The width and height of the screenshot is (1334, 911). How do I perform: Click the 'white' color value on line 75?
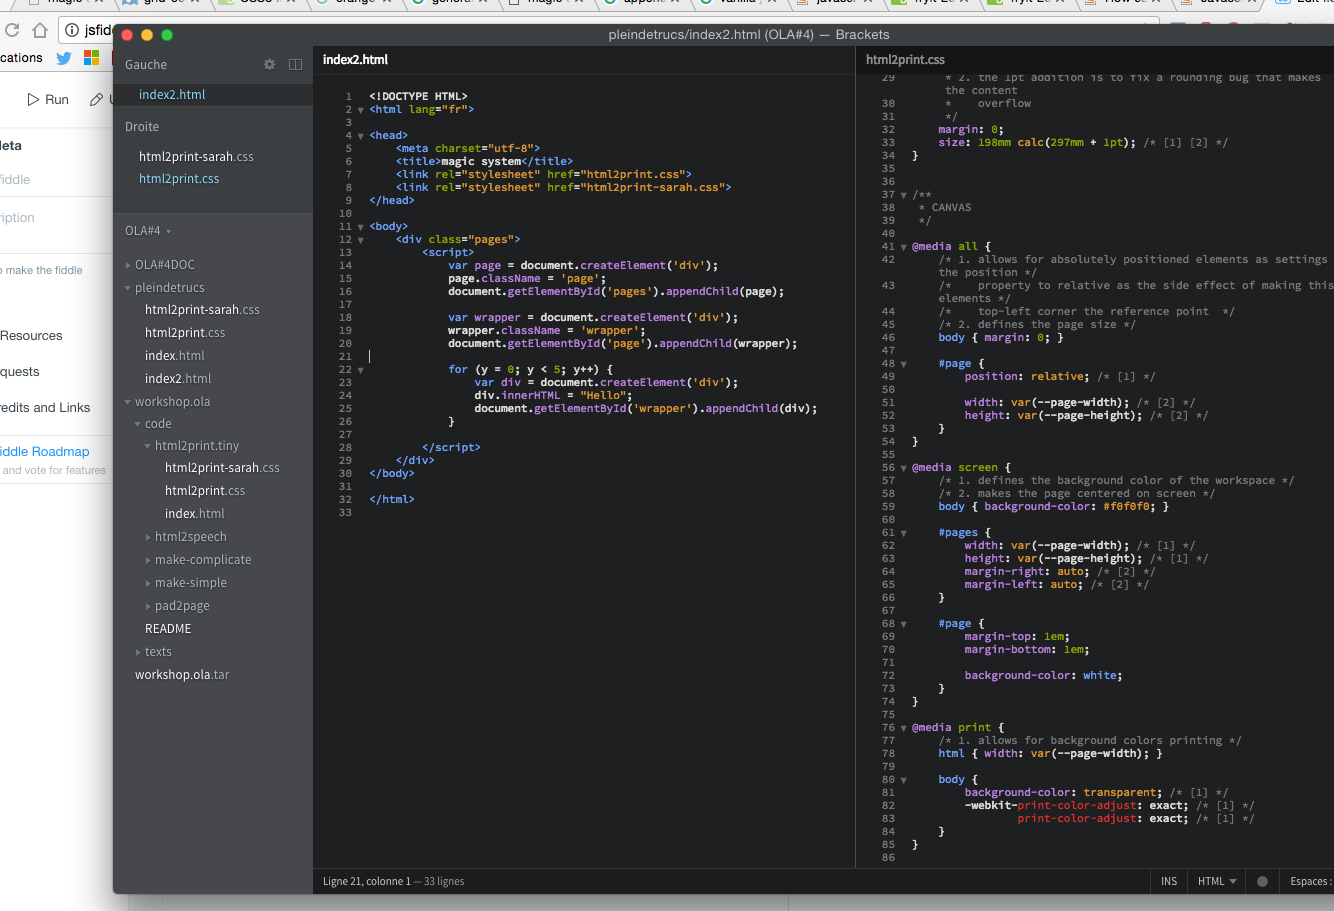point(1100,676)
